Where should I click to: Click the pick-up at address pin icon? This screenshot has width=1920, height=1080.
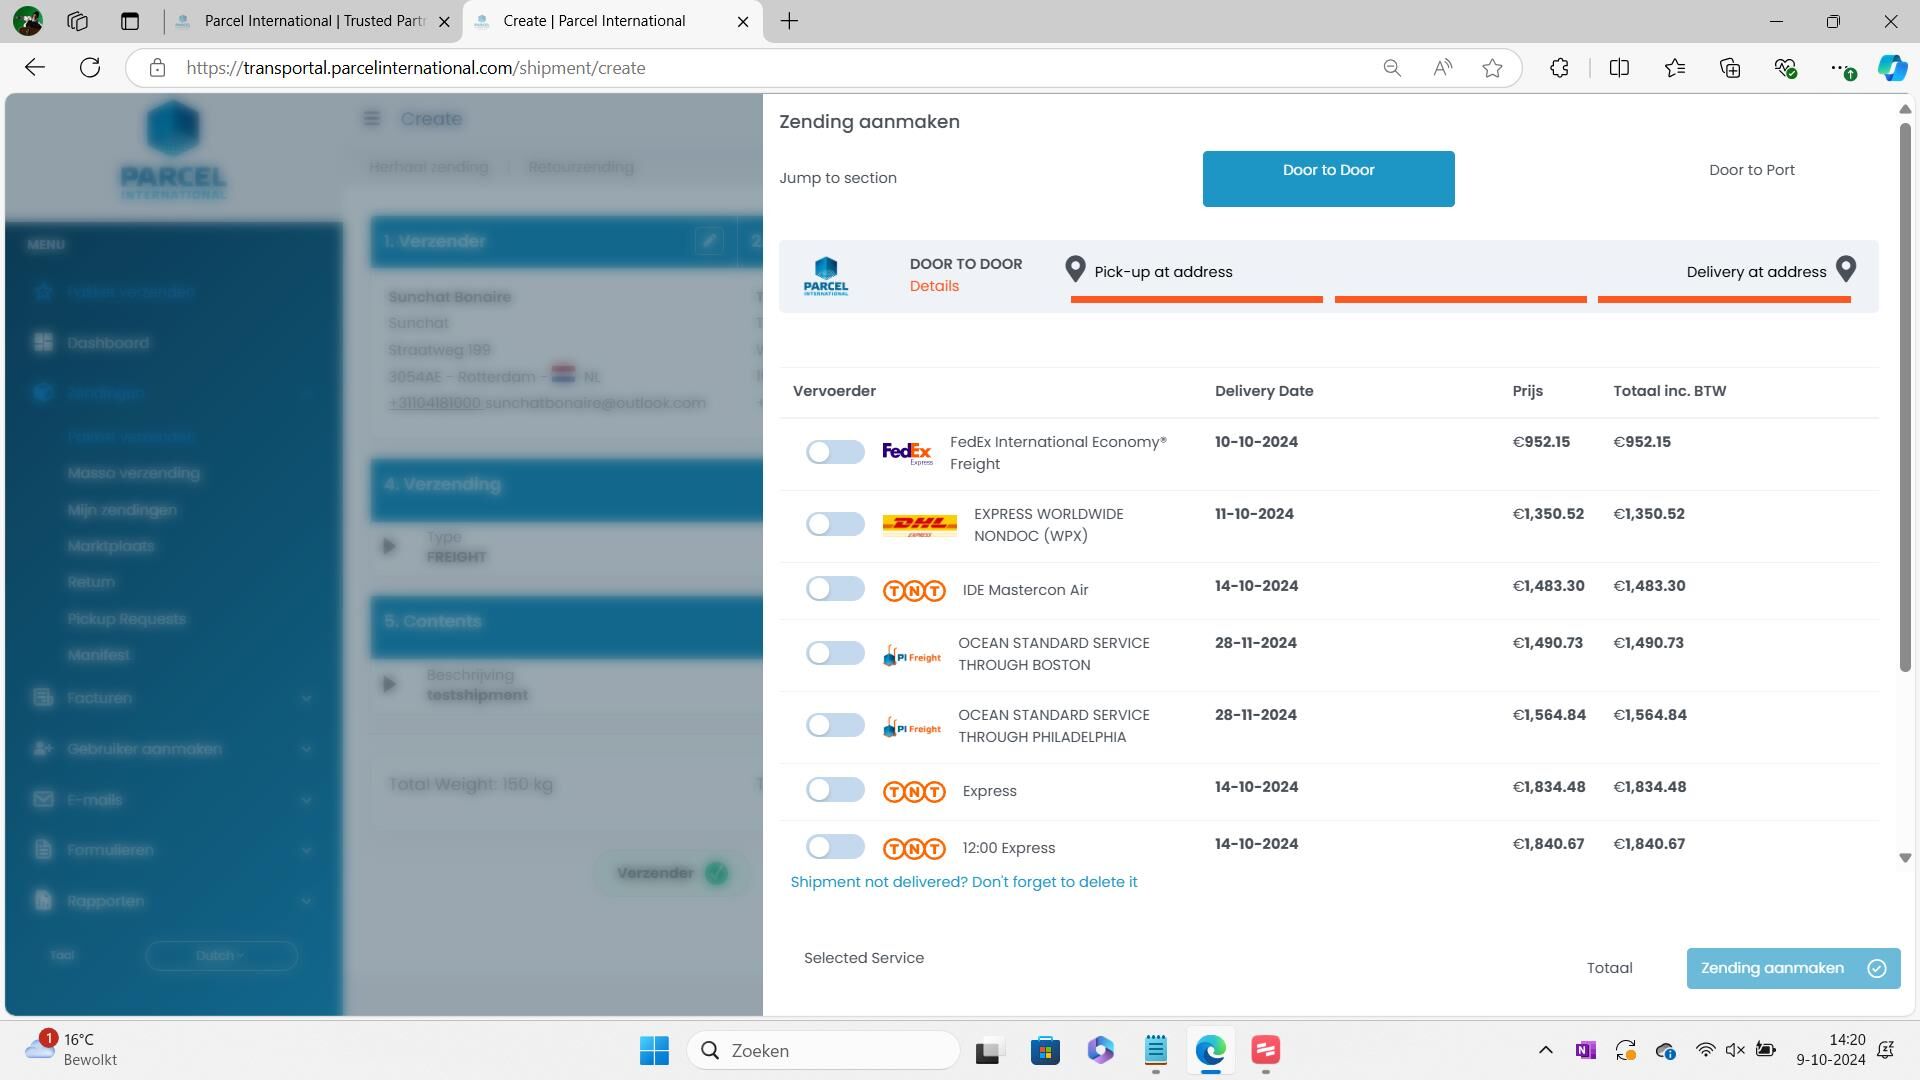click(1075, 269)
